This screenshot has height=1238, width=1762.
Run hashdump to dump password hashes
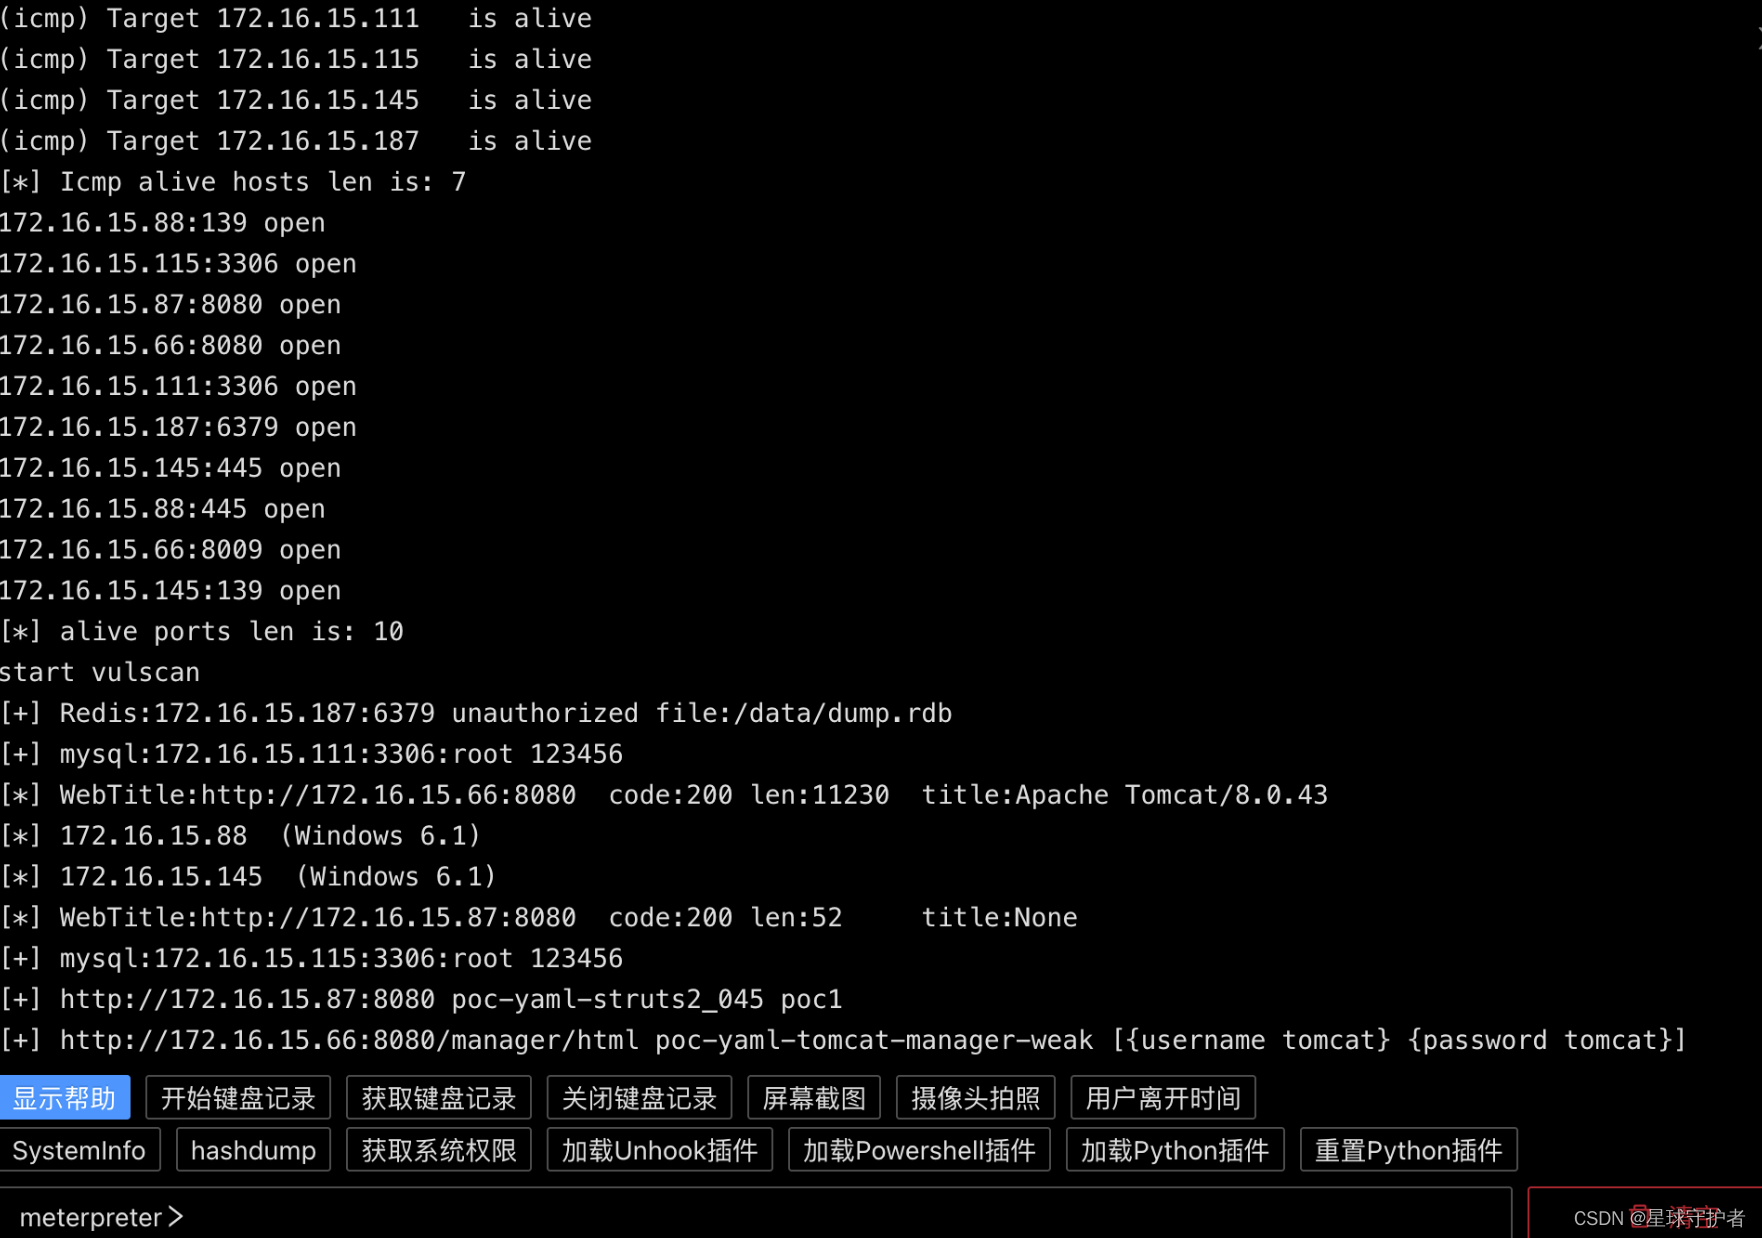click(x=252, y=1150)
